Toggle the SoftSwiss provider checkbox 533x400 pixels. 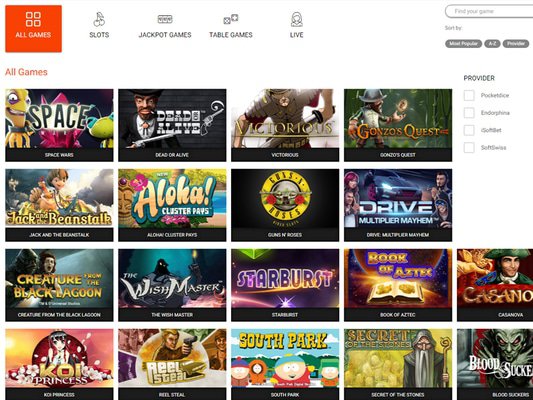469,147
